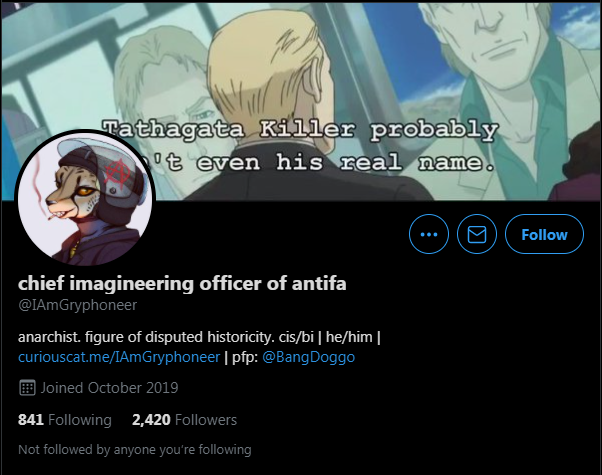Click the 'Tathagata Killer probably' subtitle text
Viewport: 602px width, 475px height.
[301, 129]
